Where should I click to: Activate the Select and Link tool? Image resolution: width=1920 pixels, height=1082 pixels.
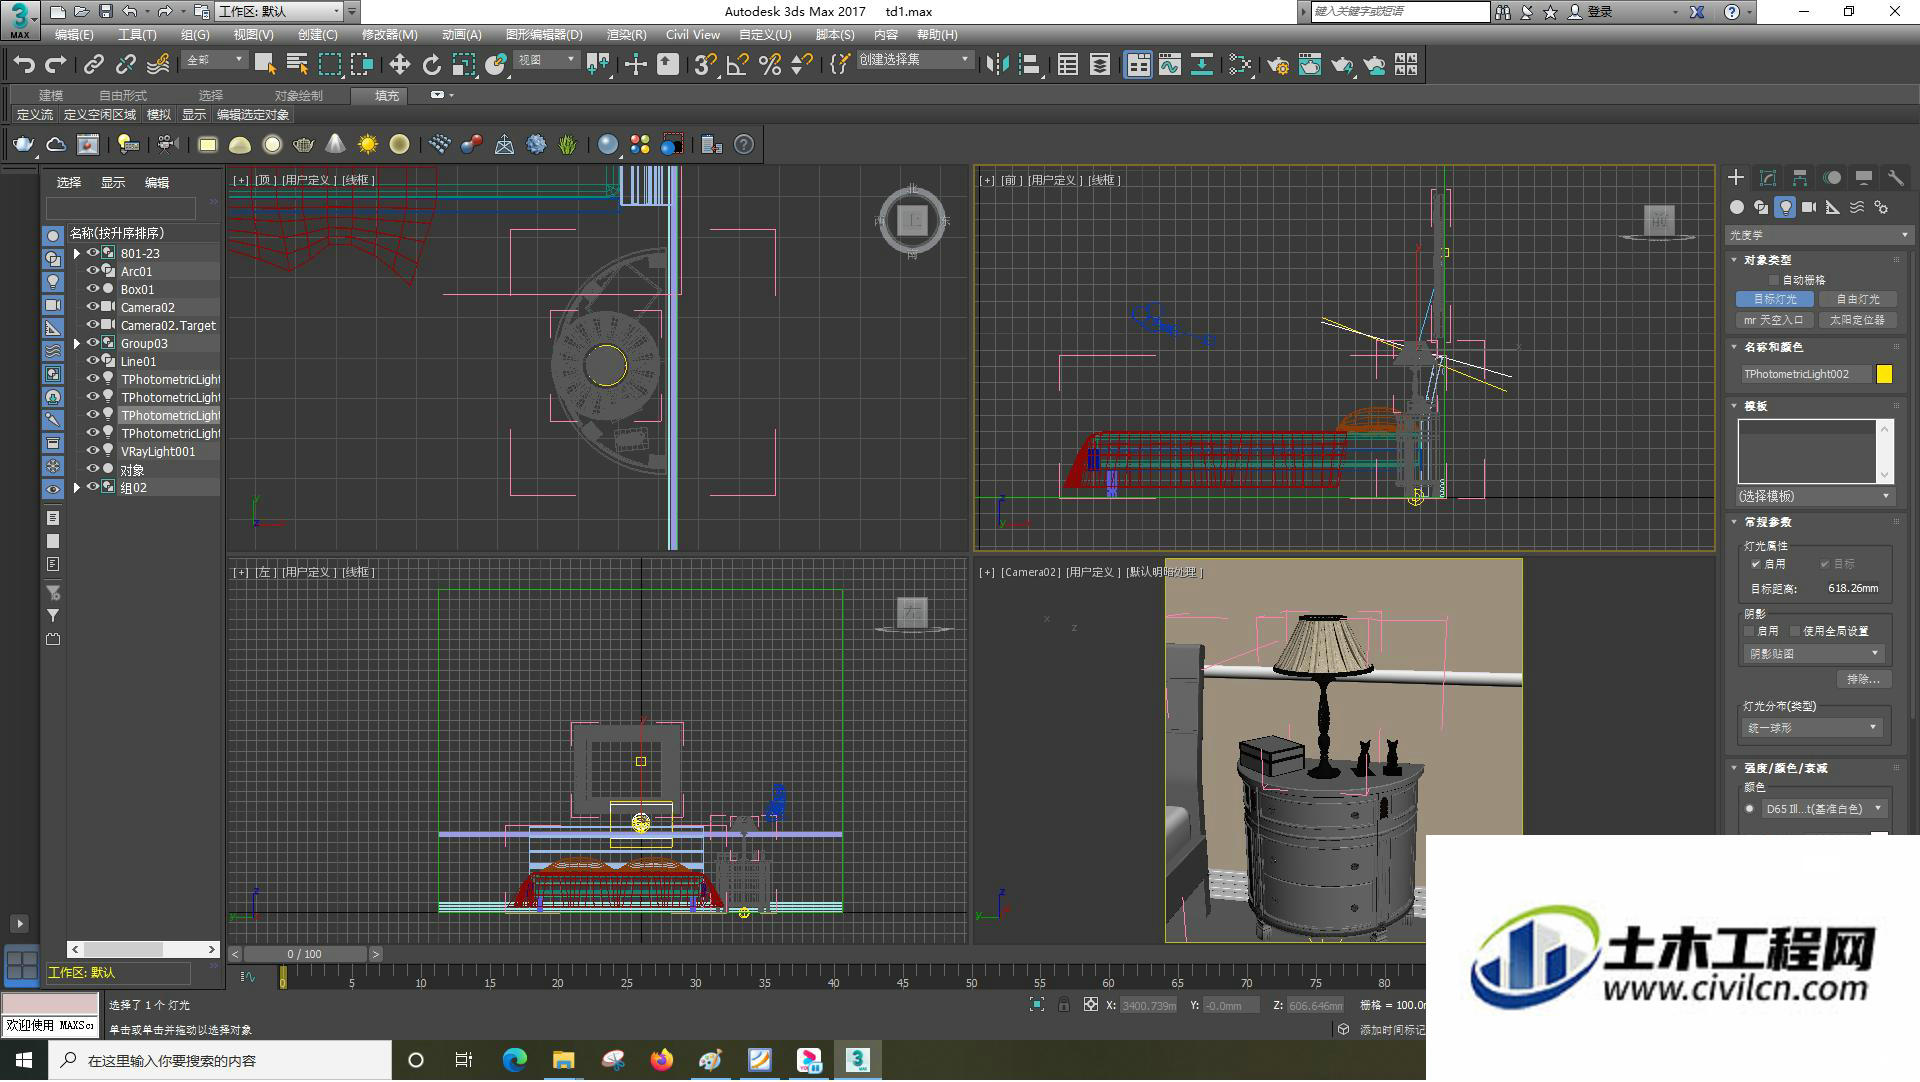click(93, 65)
